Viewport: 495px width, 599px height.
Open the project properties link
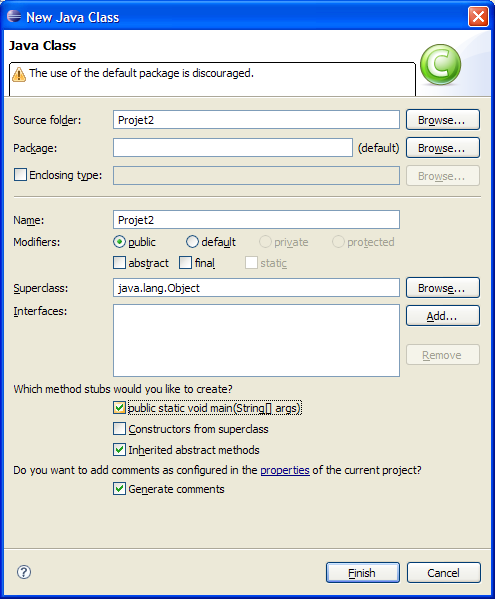point(285,470)
